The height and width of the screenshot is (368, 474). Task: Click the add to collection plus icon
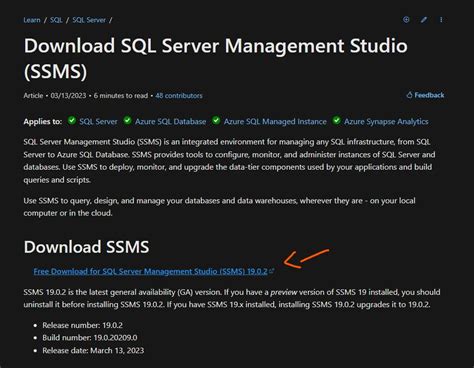406,20
